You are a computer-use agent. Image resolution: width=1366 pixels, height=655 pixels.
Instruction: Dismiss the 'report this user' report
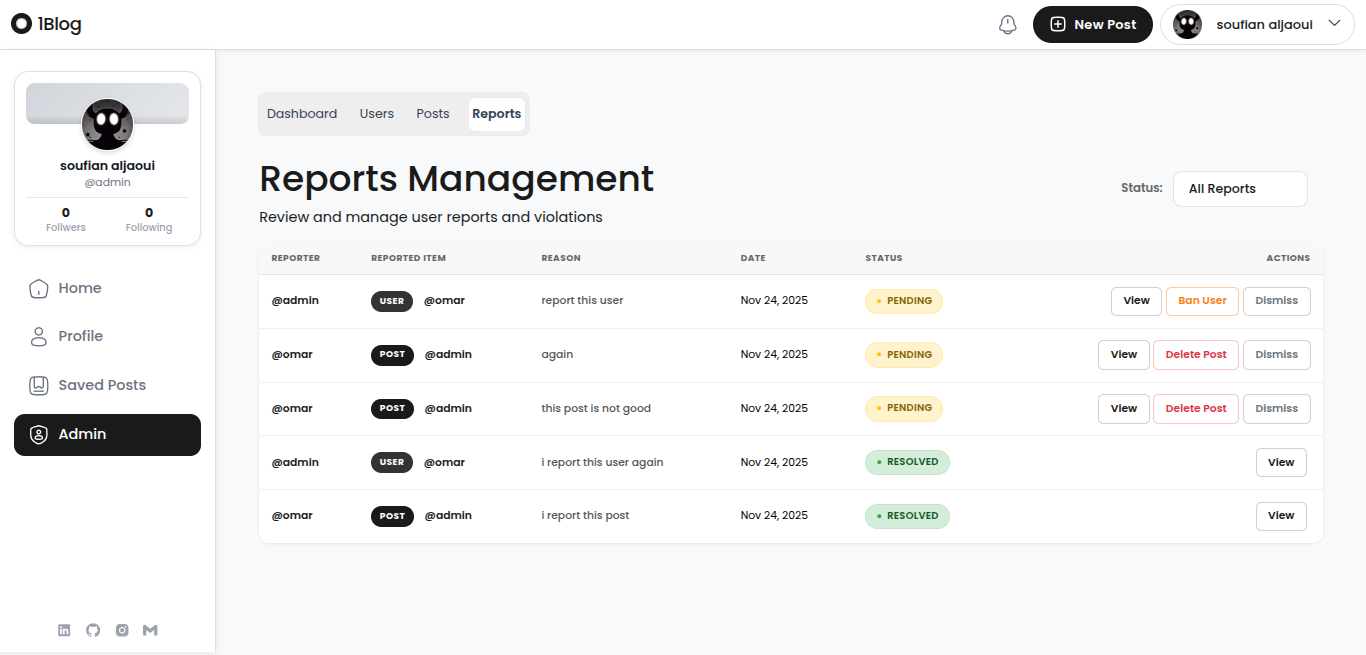[1276, 301]
